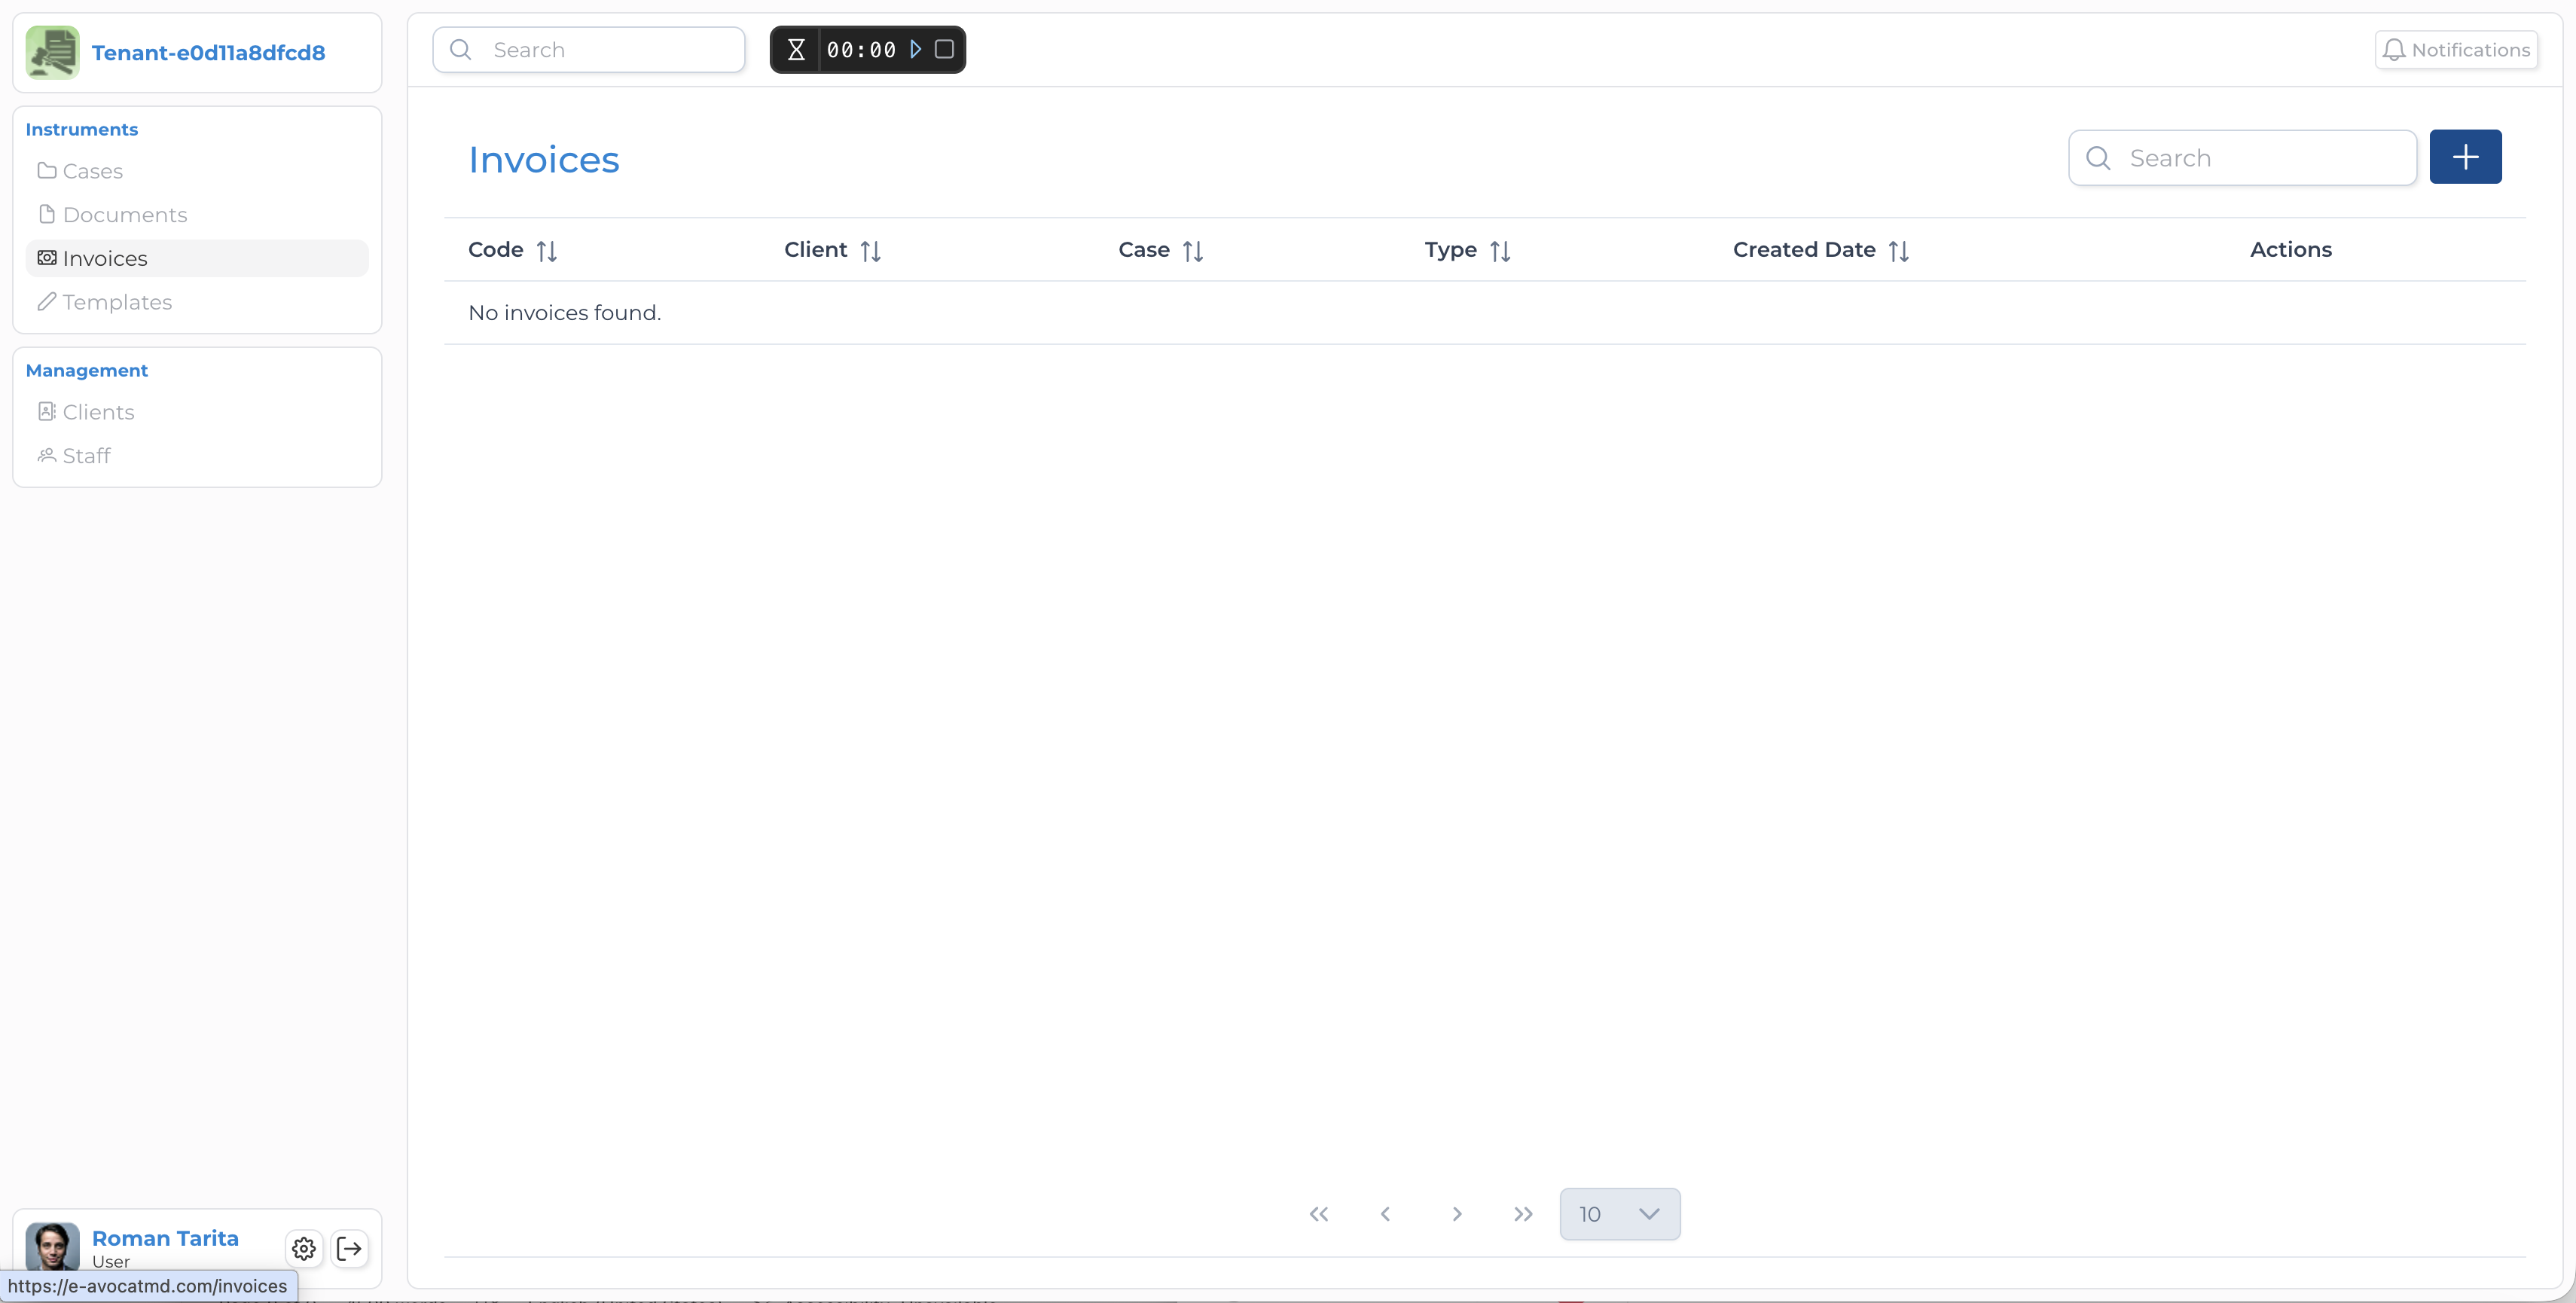The width and height of the screenshot is (2576, 1303).
Task: Jump to first page double chevron
Action: (x=1319, y=1214)
